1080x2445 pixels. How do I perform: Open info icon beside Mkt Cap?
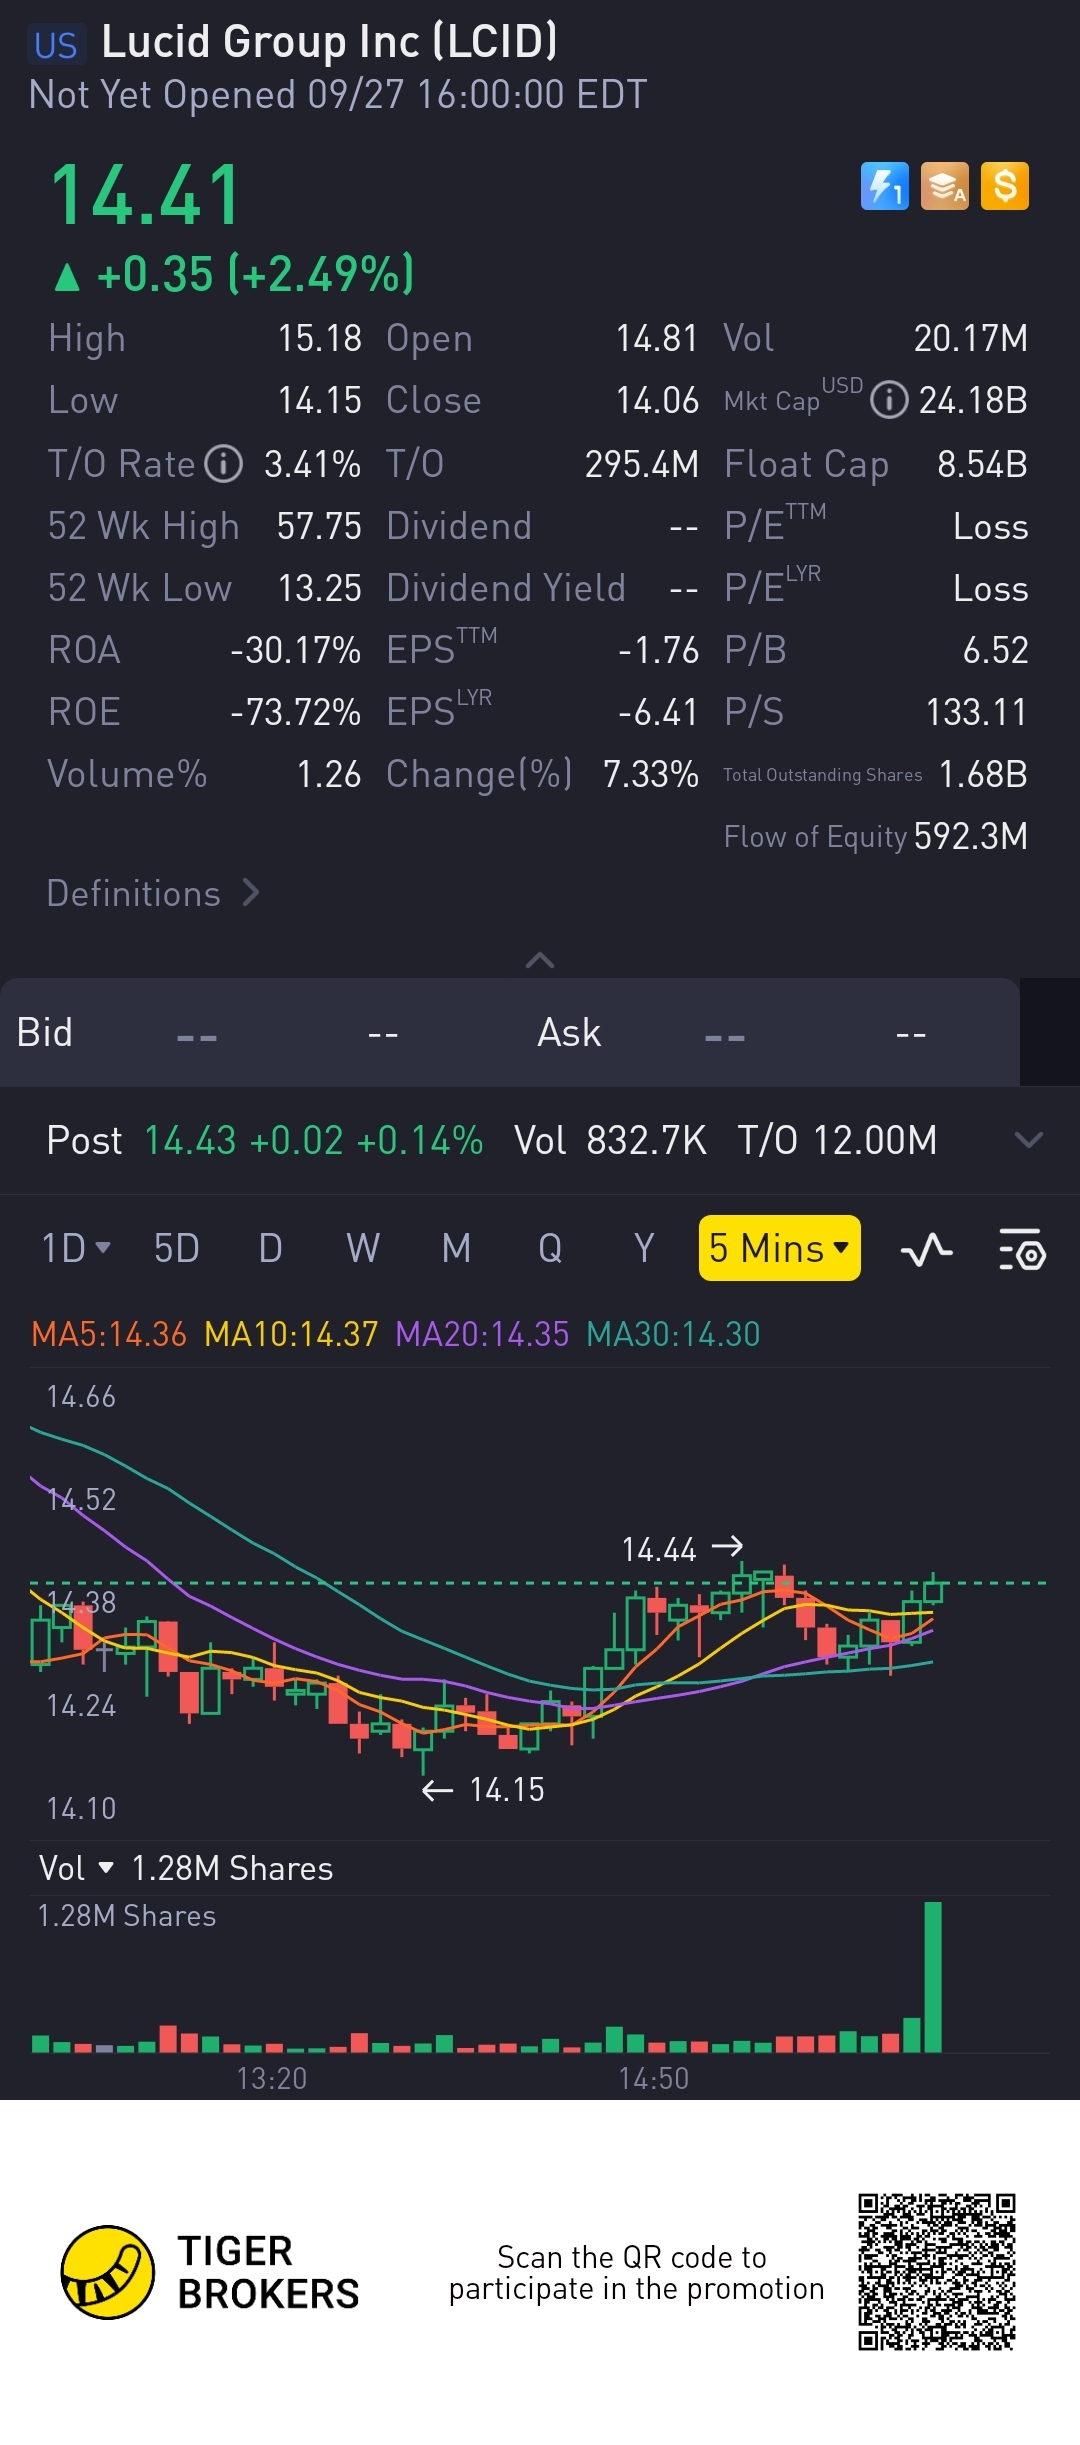pyautogui.click(x=889, y=400)
